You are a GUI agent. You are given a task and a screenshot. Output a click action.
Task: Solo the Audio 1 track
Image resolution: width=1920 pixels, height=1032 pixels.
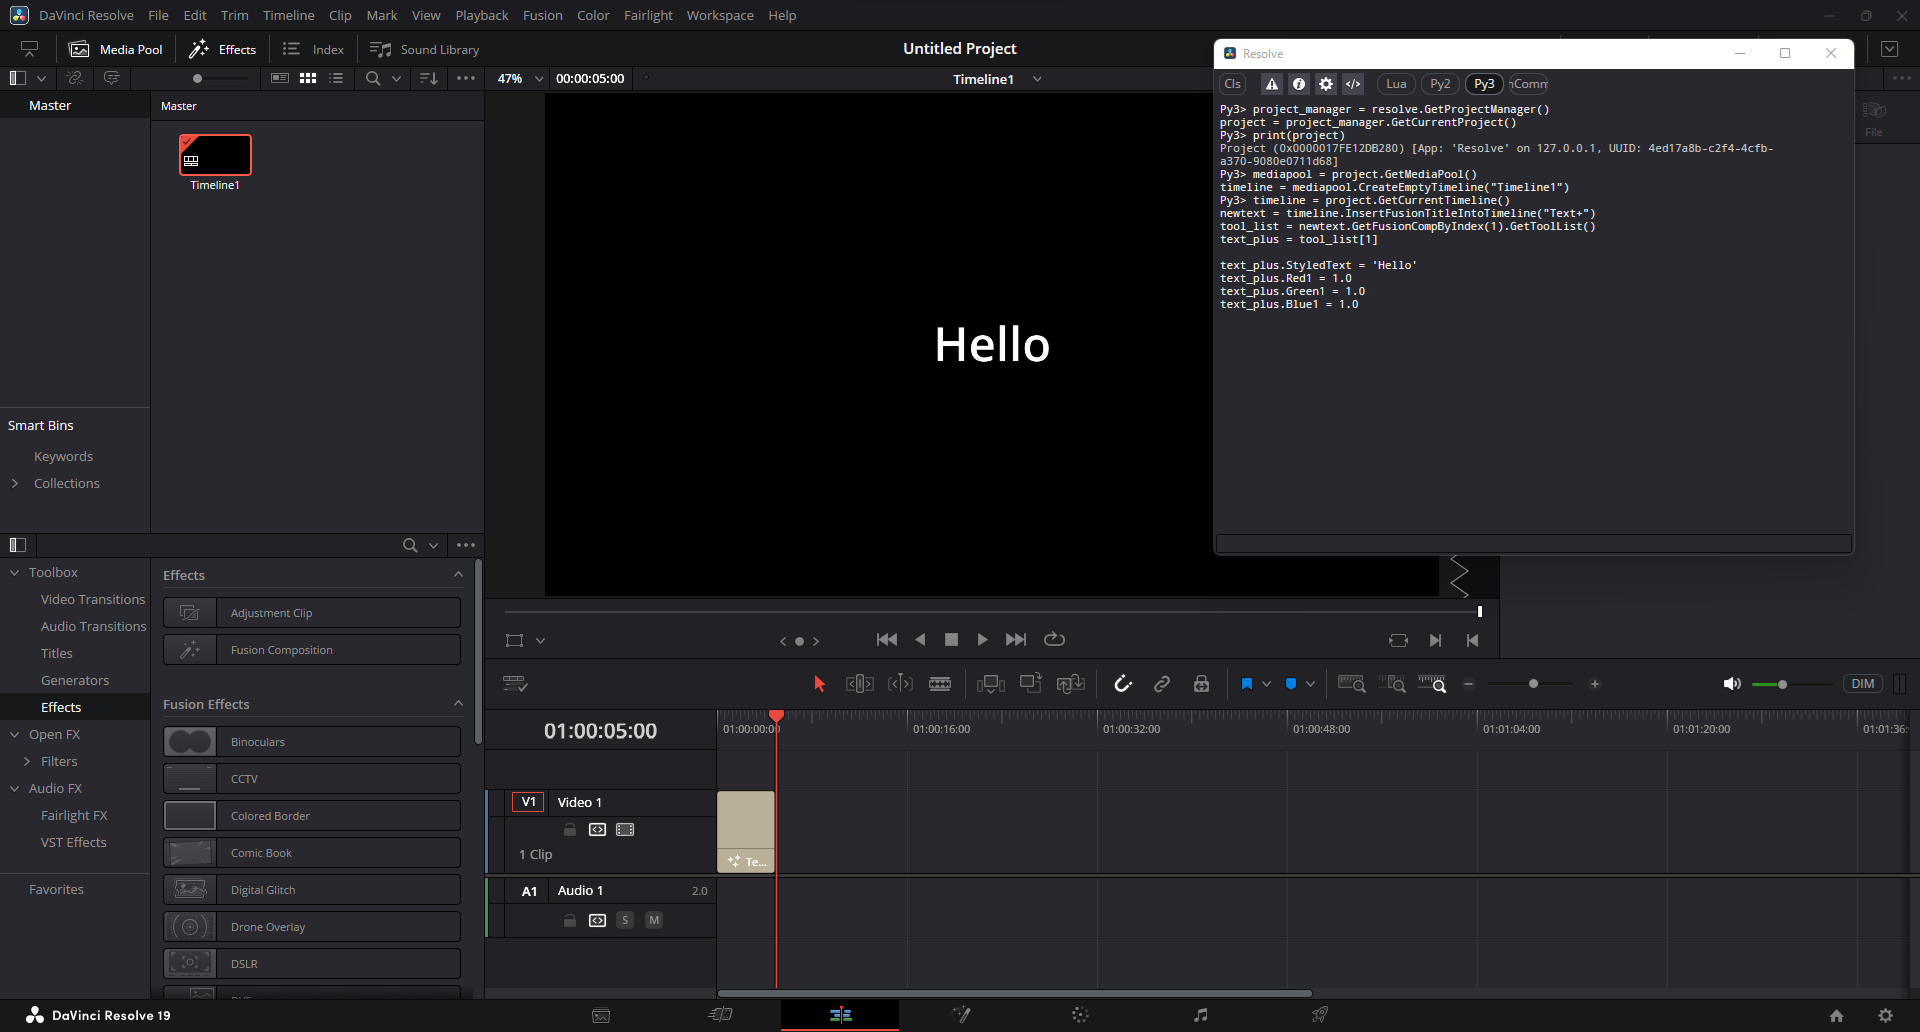pyautogui.click(x=625, y=920)
